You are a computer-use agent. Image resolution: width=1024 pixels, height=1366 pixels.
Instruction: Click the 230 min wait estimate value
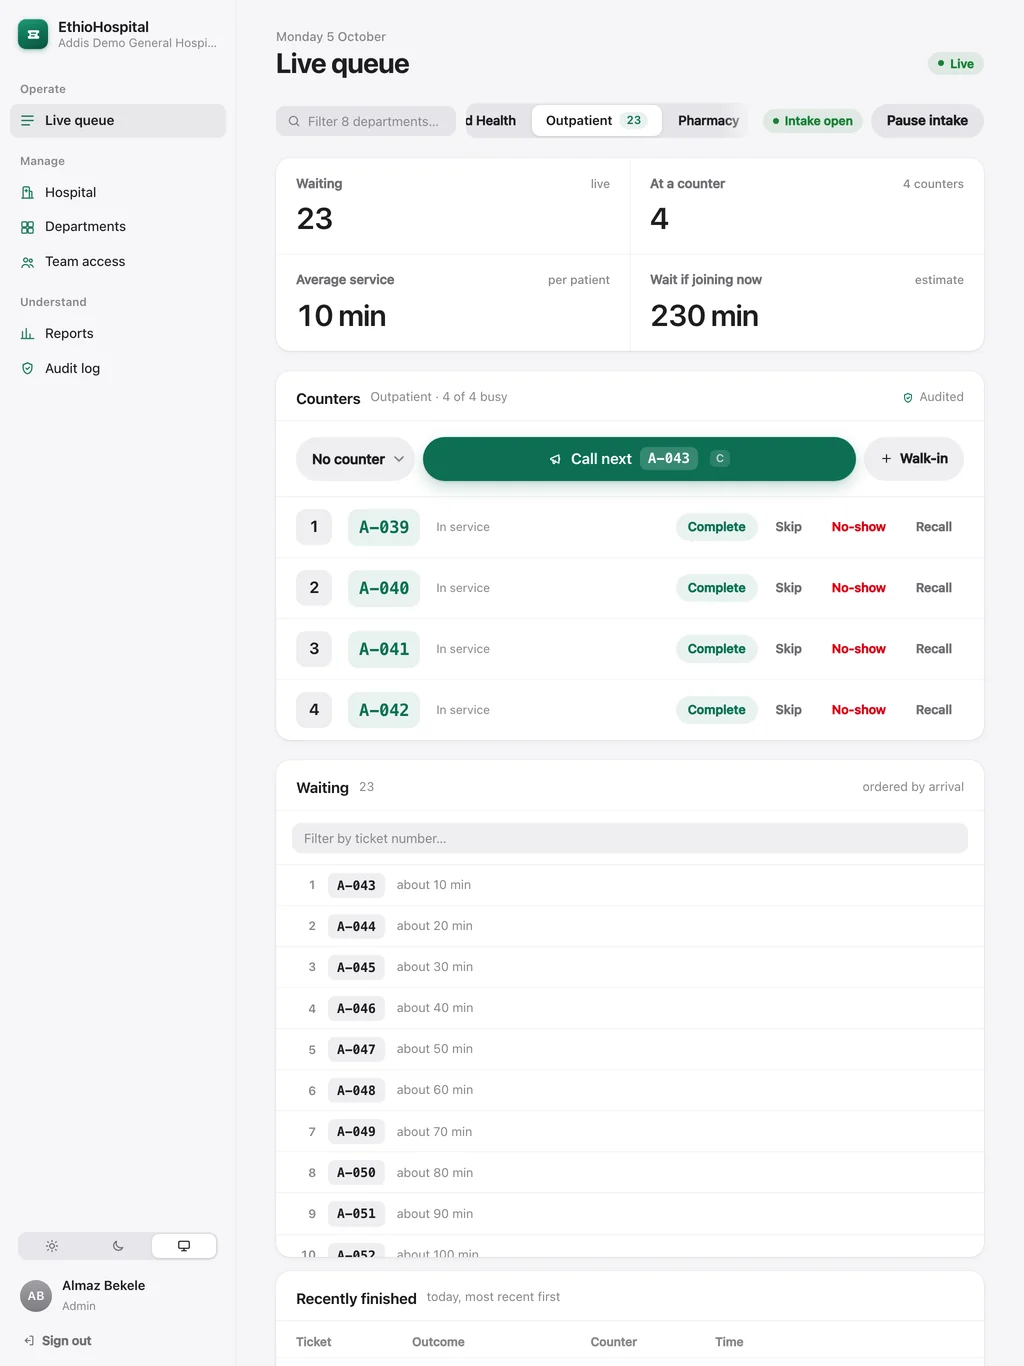coord(704,316)
